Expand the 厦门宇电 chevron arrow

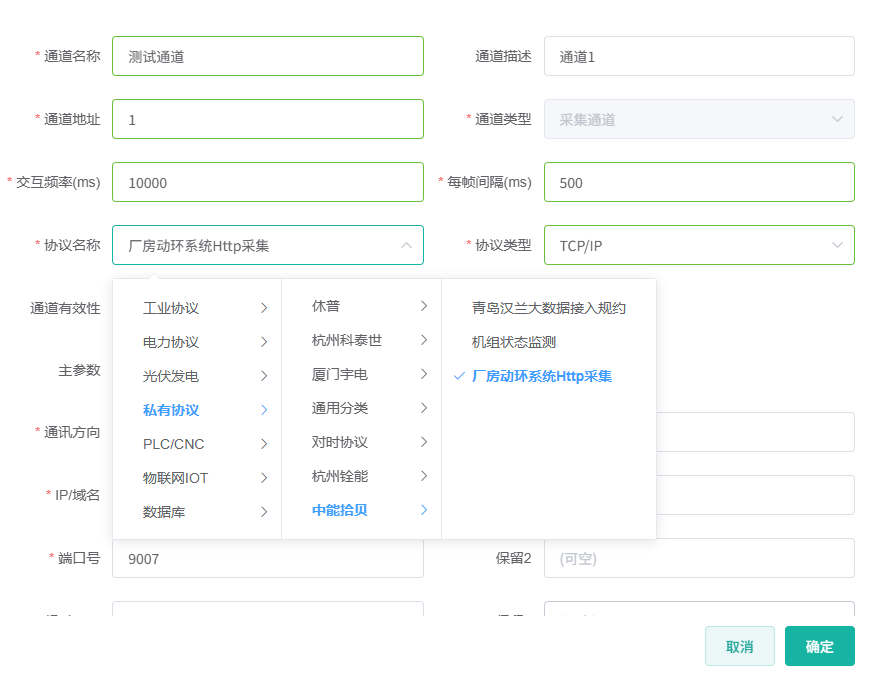pos(424,374)
